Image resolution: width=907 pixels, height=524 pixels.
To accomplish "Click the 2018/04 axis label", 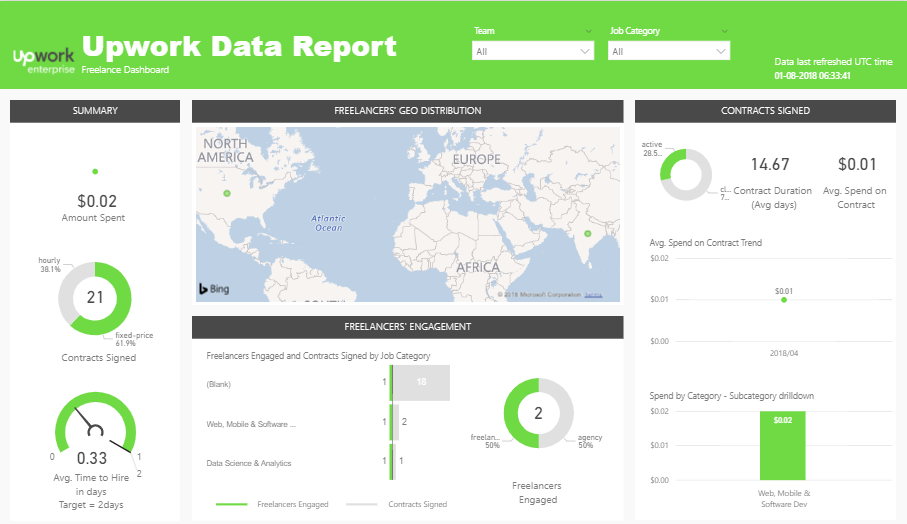I will [x=784, y=353].
